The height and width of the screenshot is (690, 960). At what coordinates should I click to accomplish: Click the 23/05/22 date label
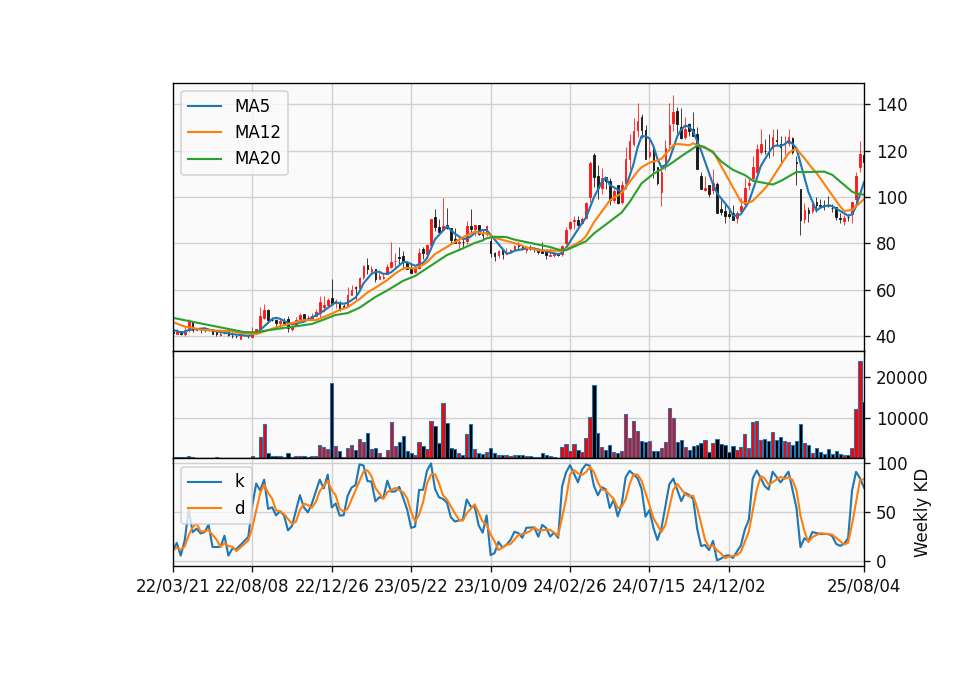[411, 586]
